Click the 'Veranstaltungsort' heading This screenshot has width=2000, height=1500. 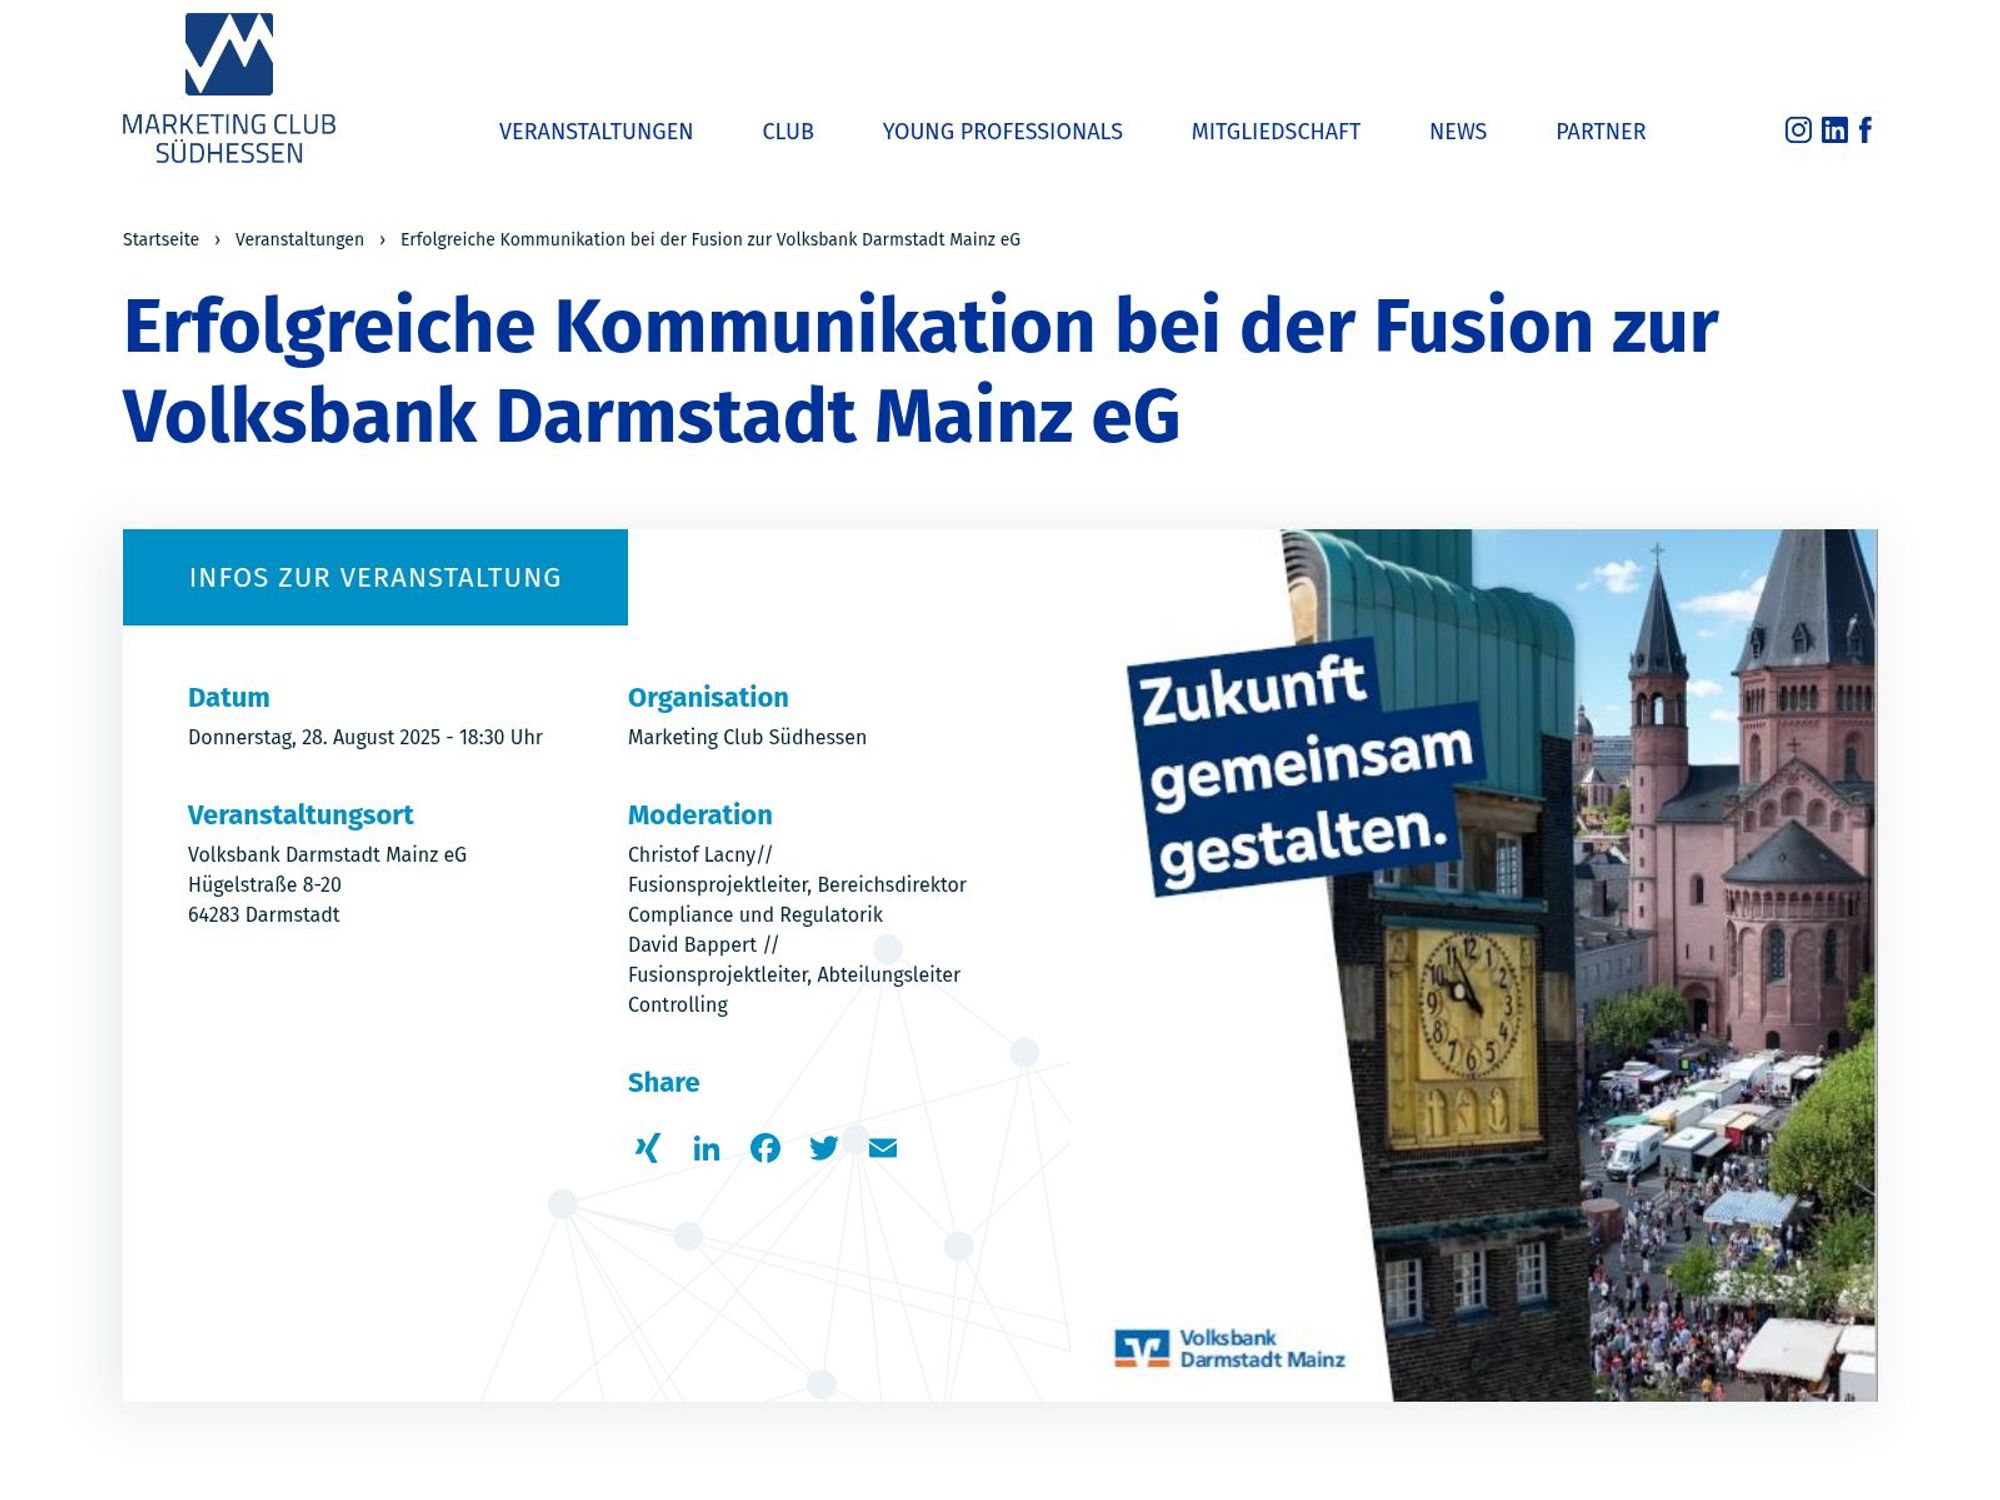(300, 815)
